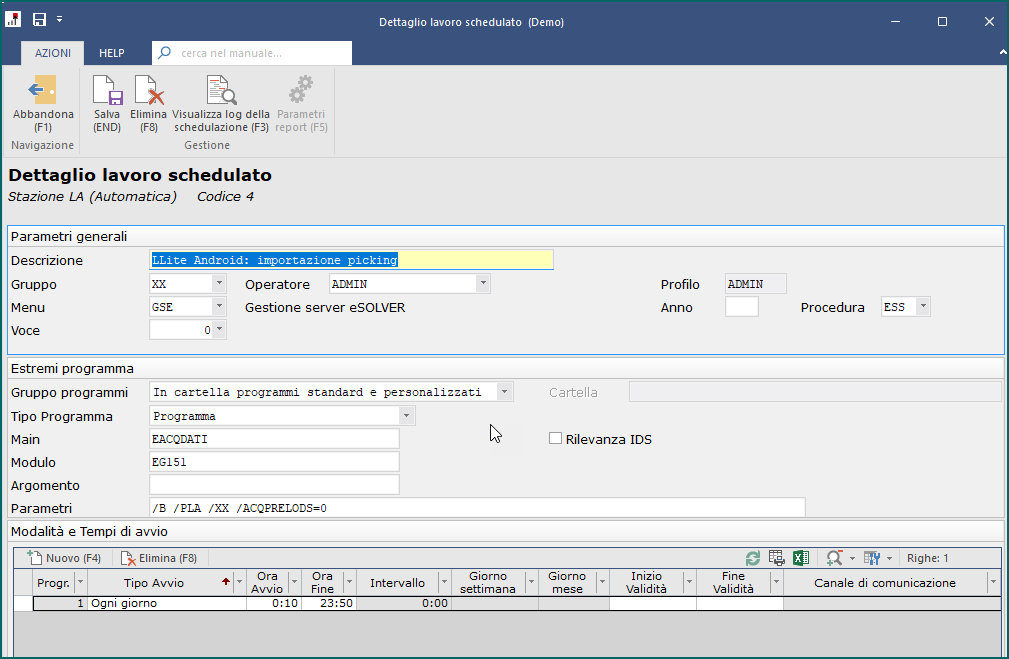The image size is (1009, 659).
Task: Click the search magnifier icon in manual search
Action: 165,52
